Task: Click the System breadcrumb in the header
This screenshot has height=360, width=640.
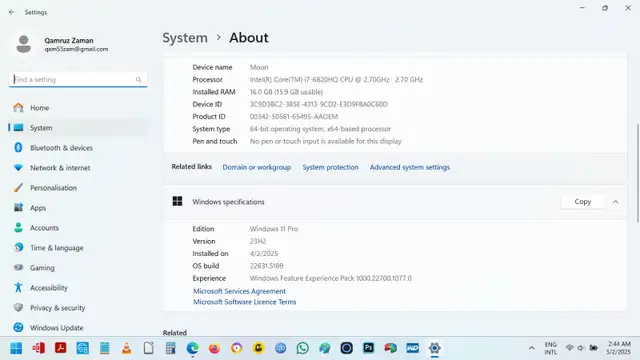Action: coord(185,38)
